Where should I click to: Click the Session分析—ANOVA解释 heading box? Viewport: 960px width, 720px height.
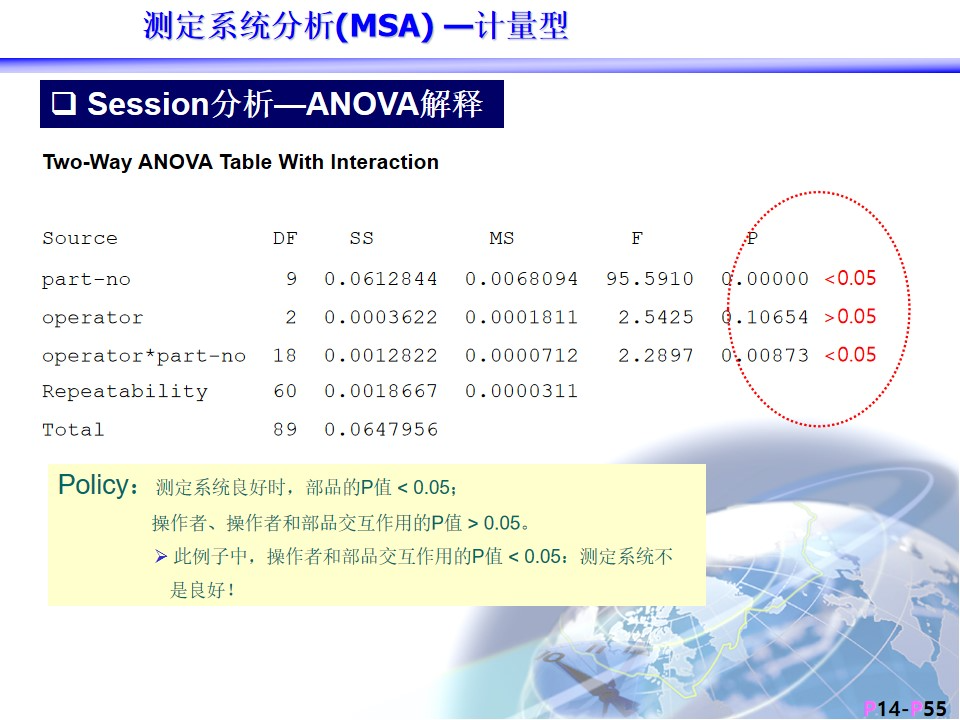272,104
